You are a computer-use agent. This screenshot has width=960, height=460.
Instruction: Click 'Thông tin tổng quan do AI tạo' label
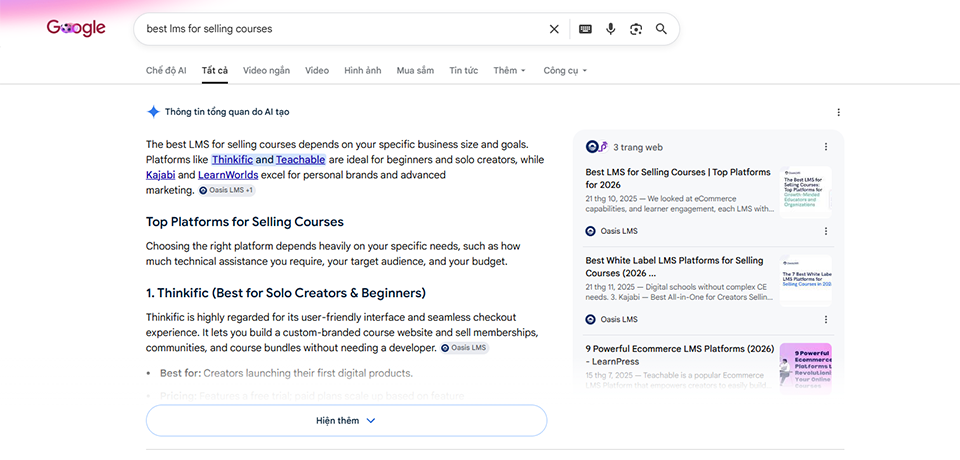tap(227, 112)
